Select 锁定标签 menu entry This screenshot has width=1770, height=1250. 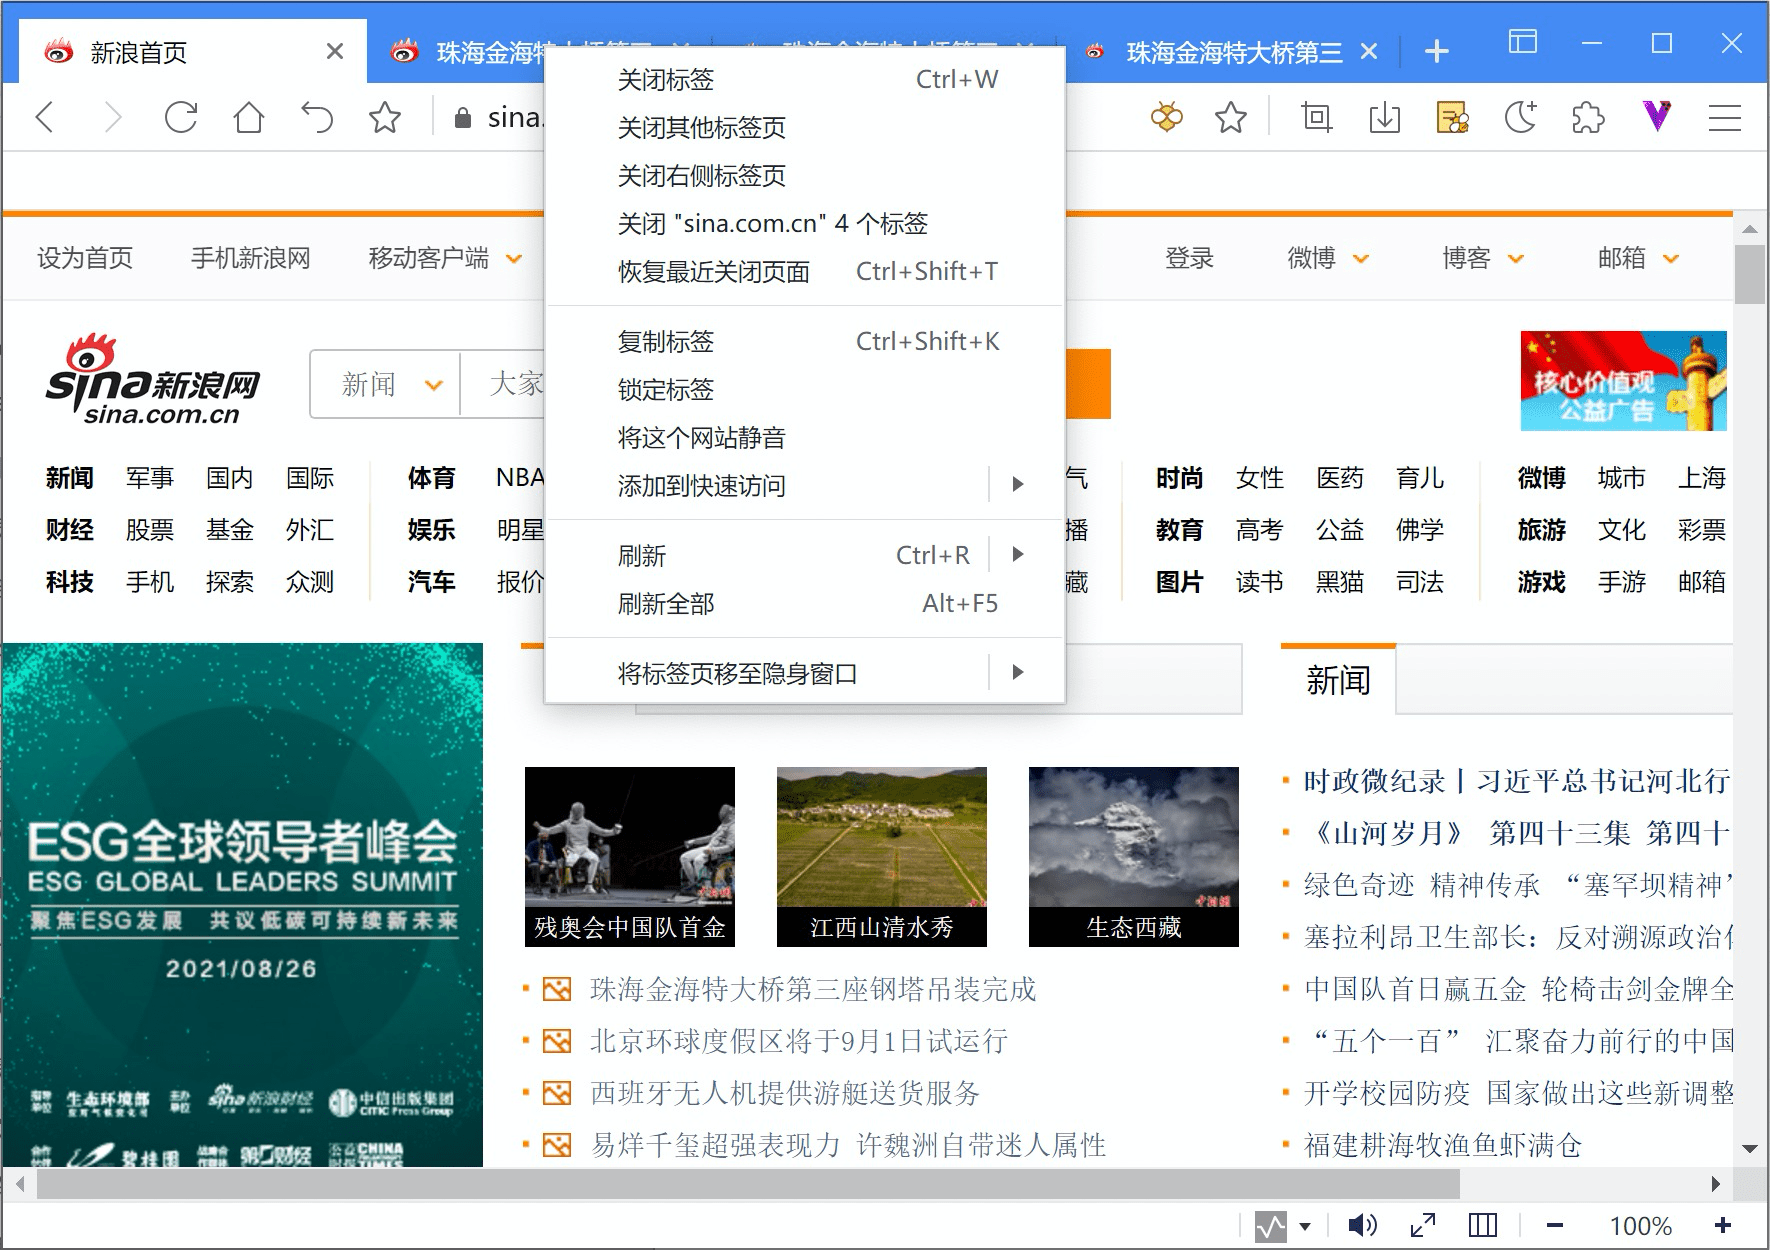coord(805,390)
